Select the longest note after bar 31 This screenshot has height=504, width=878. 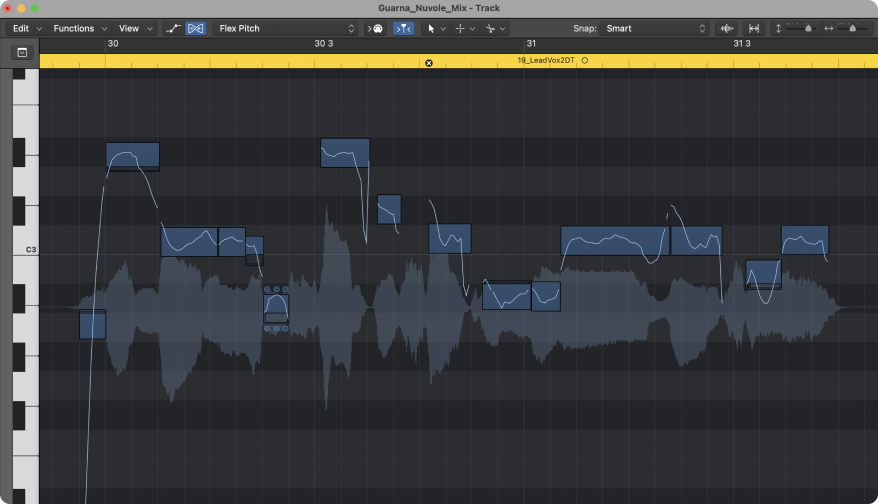click(x=615, y=241)
